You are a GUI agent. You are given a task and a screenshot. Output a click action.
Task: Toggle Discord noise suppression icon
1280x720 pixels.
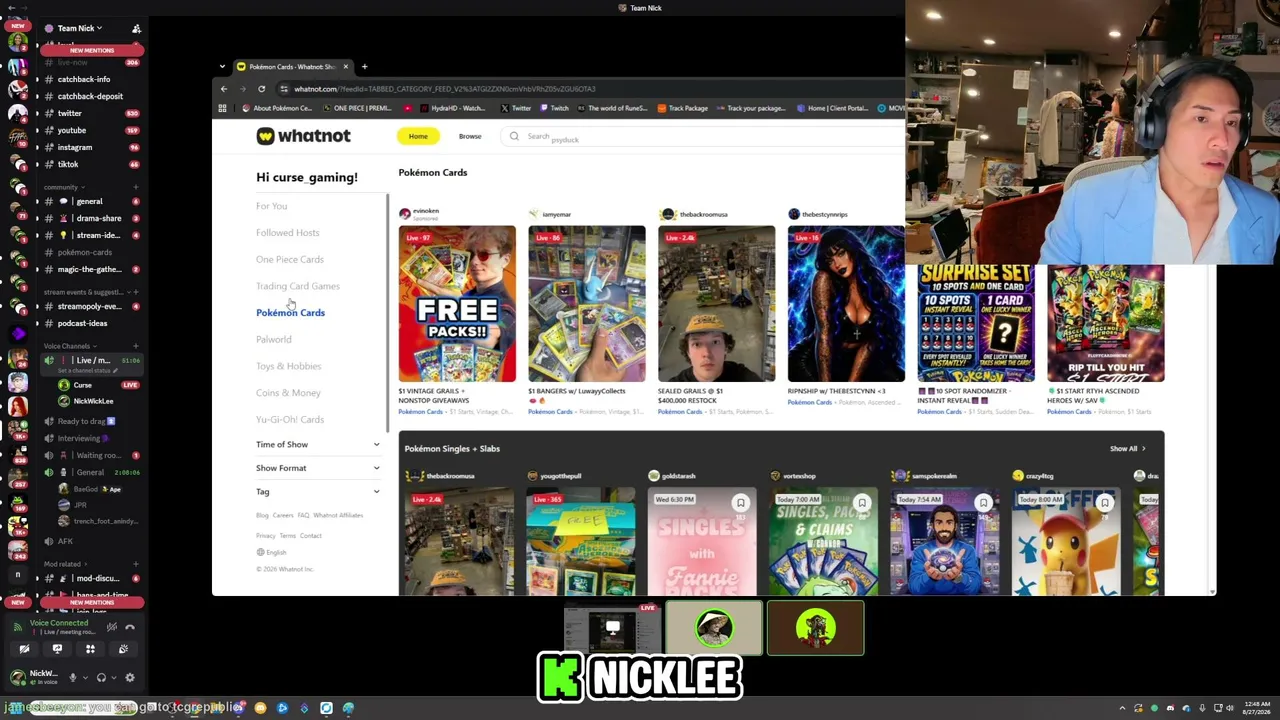click(111, 627)
